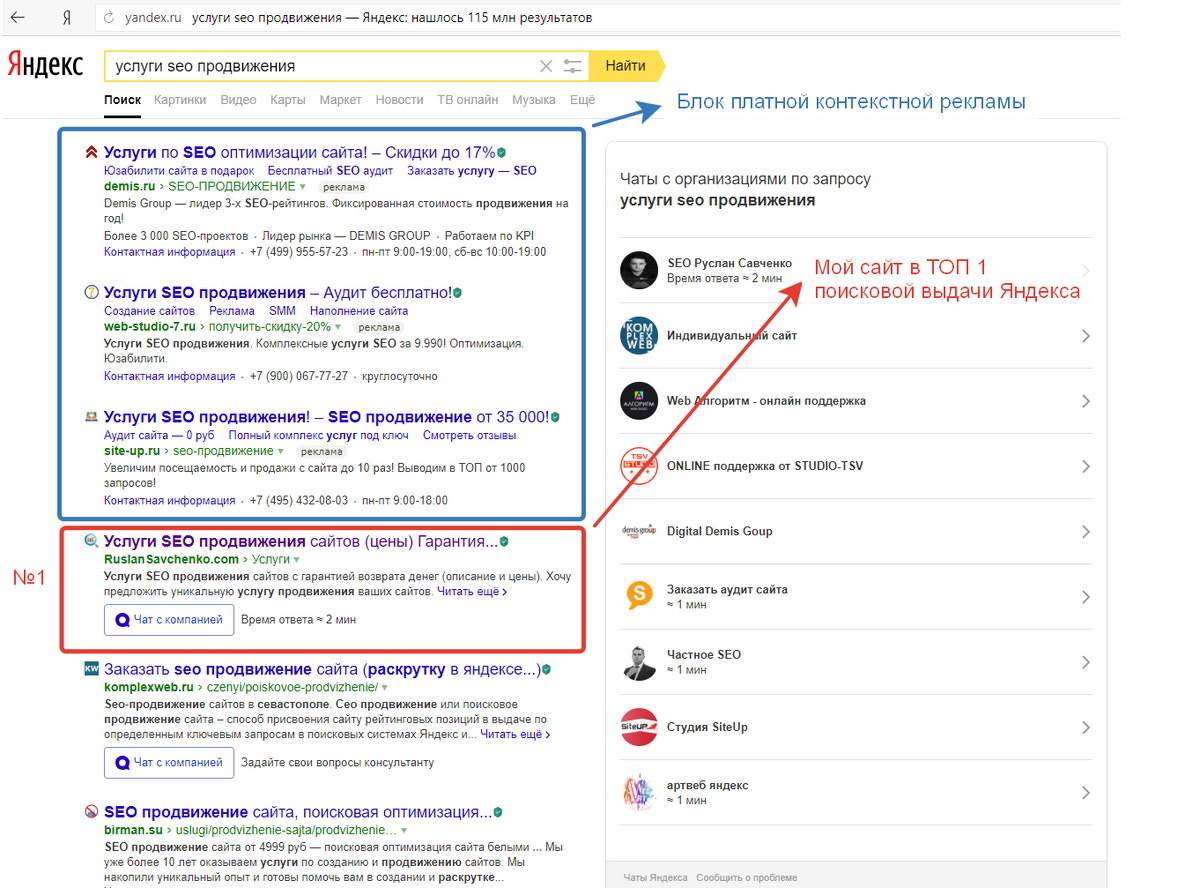Click Сообщить о проблеме link

tap(747, 878)
